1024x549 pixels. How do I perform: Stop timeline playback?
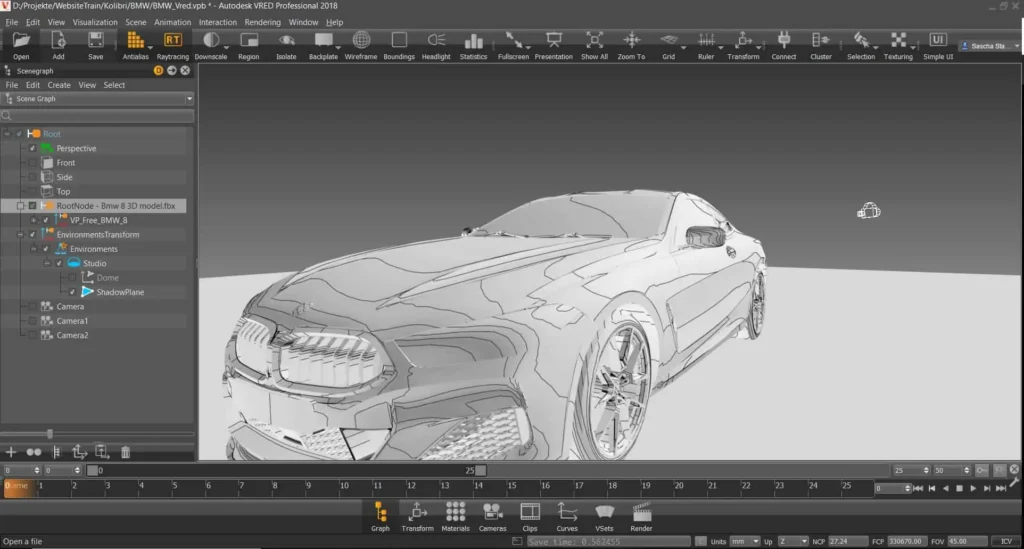click(959, 488)
